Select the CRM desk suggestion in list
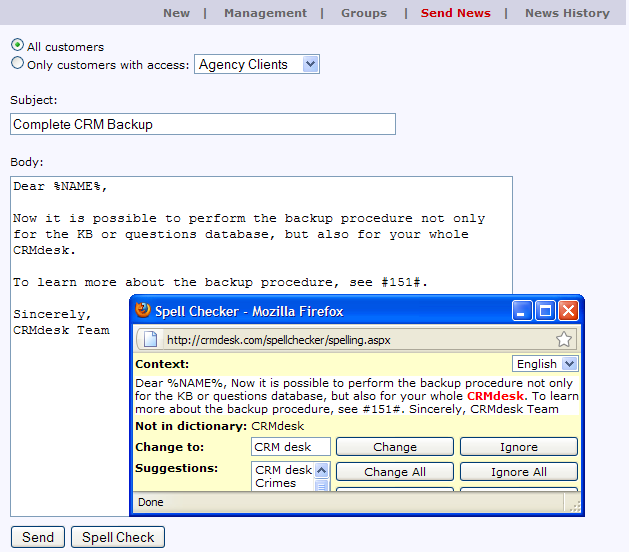This screenshot has height=552, width=629. pos(284,469)
